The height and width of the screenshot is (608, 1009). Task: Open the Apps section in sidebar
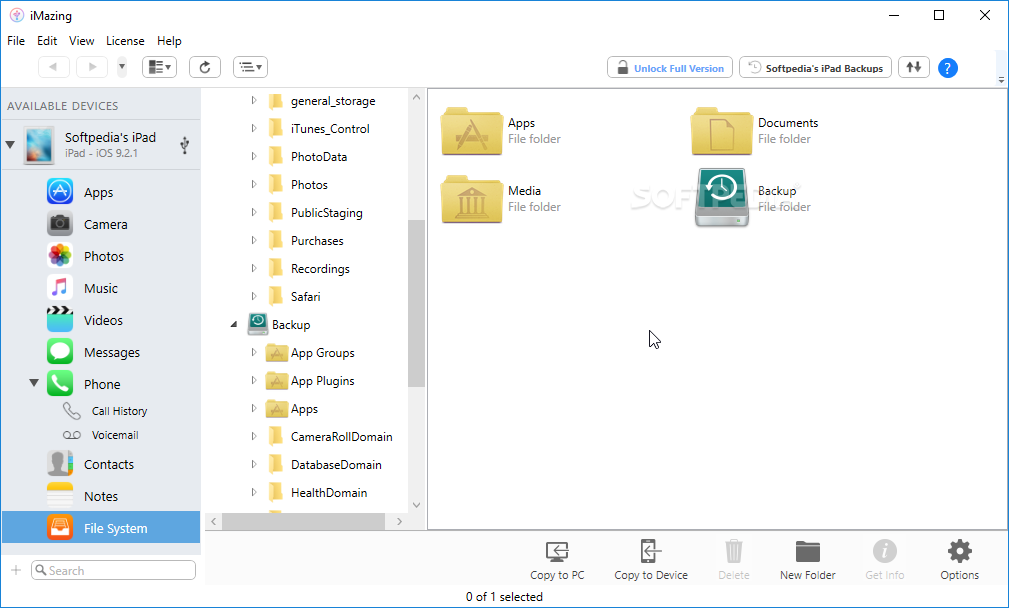(x=100, y=192)
